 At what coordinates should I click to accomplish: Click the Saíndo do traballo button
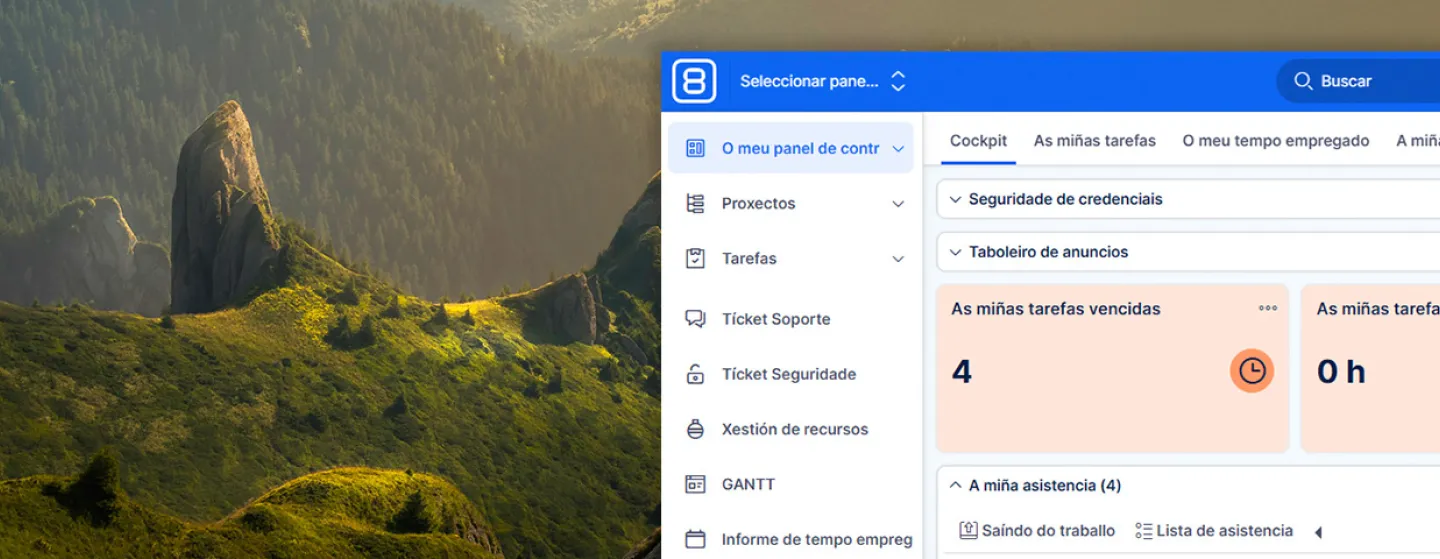tap(1037, 530)
